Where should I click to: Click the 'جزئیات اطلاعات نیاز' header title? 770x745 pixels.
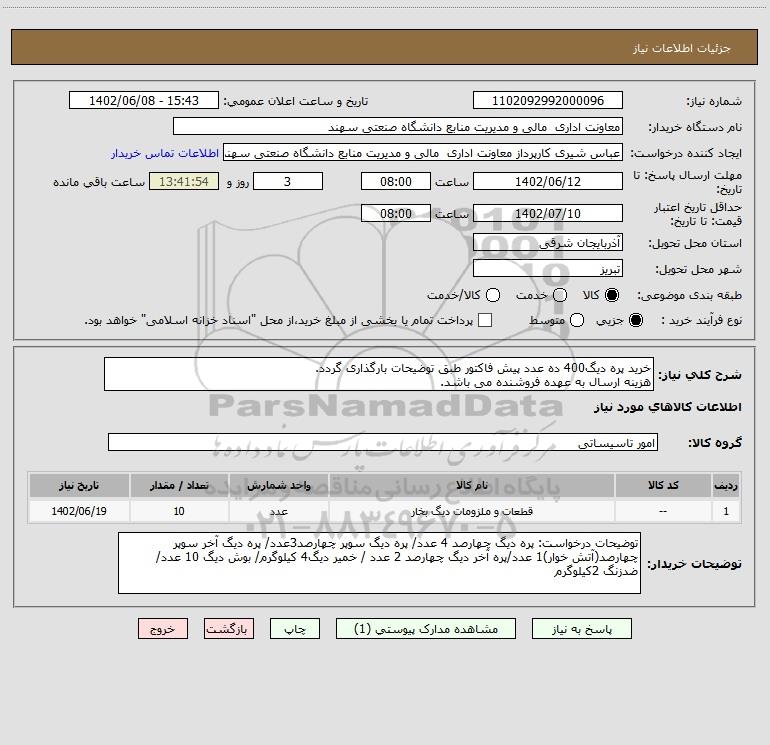[x=681, y=48]
